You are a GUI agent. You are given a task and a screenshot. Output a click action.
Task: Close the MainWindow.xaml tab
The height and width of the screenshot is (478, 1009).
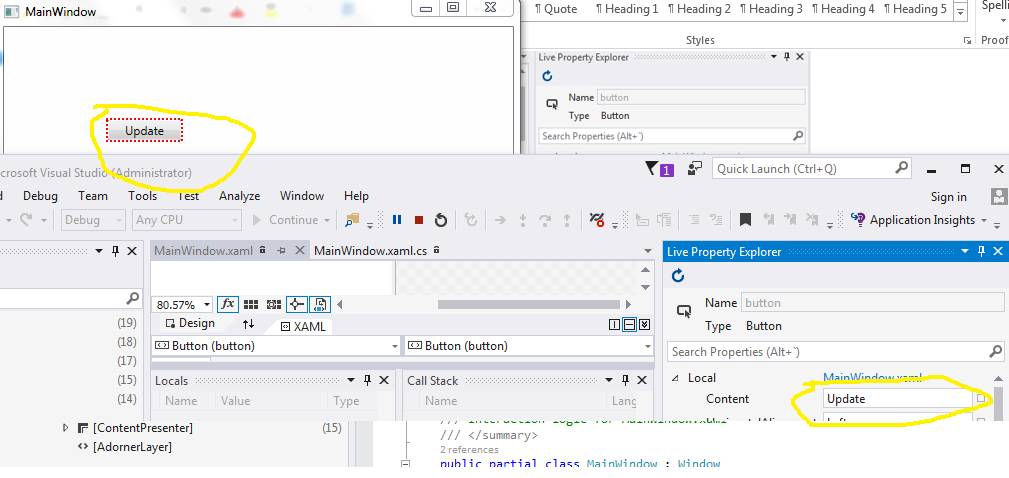[299, 251]
